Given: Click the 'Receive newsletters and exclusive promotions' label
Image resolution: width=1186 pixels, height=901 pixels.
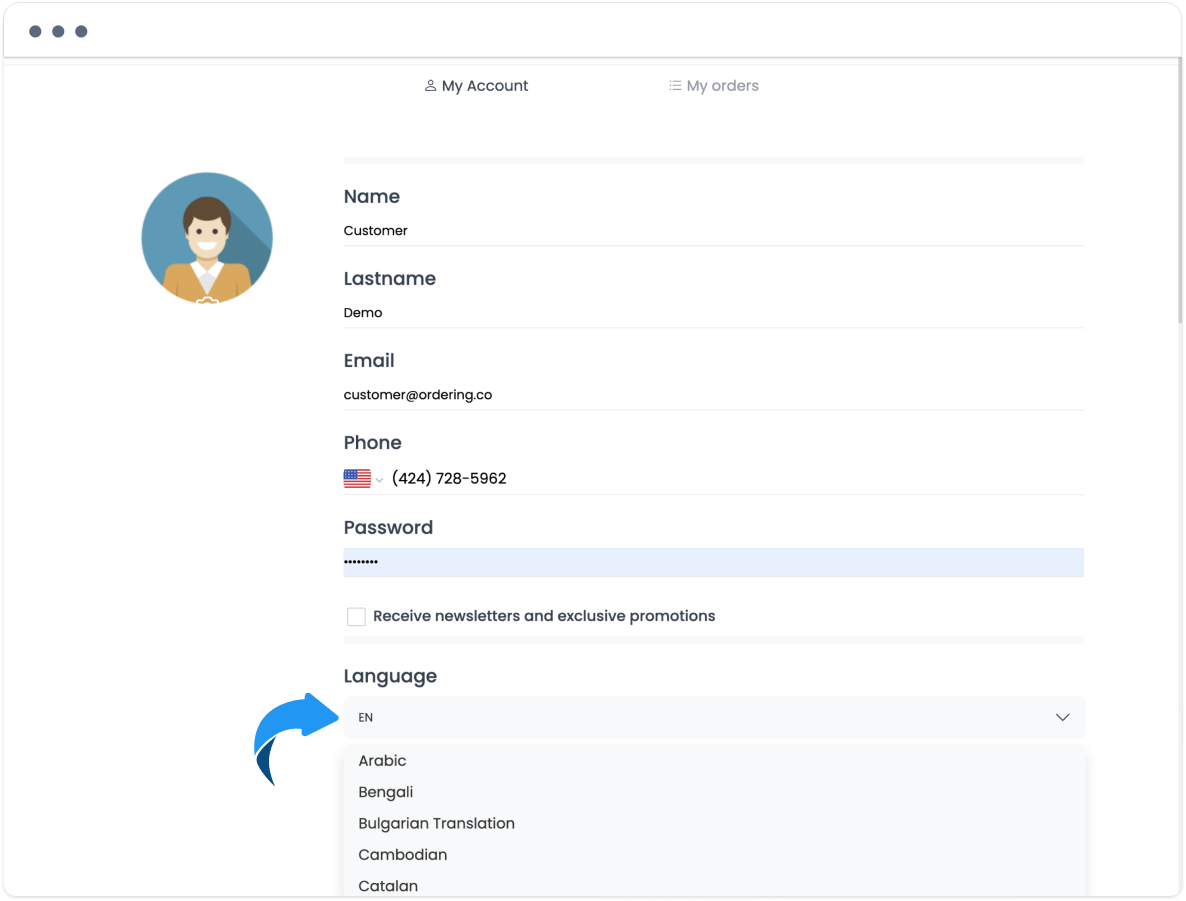Looking at the screenshot, I should click(x=544, y=617).
